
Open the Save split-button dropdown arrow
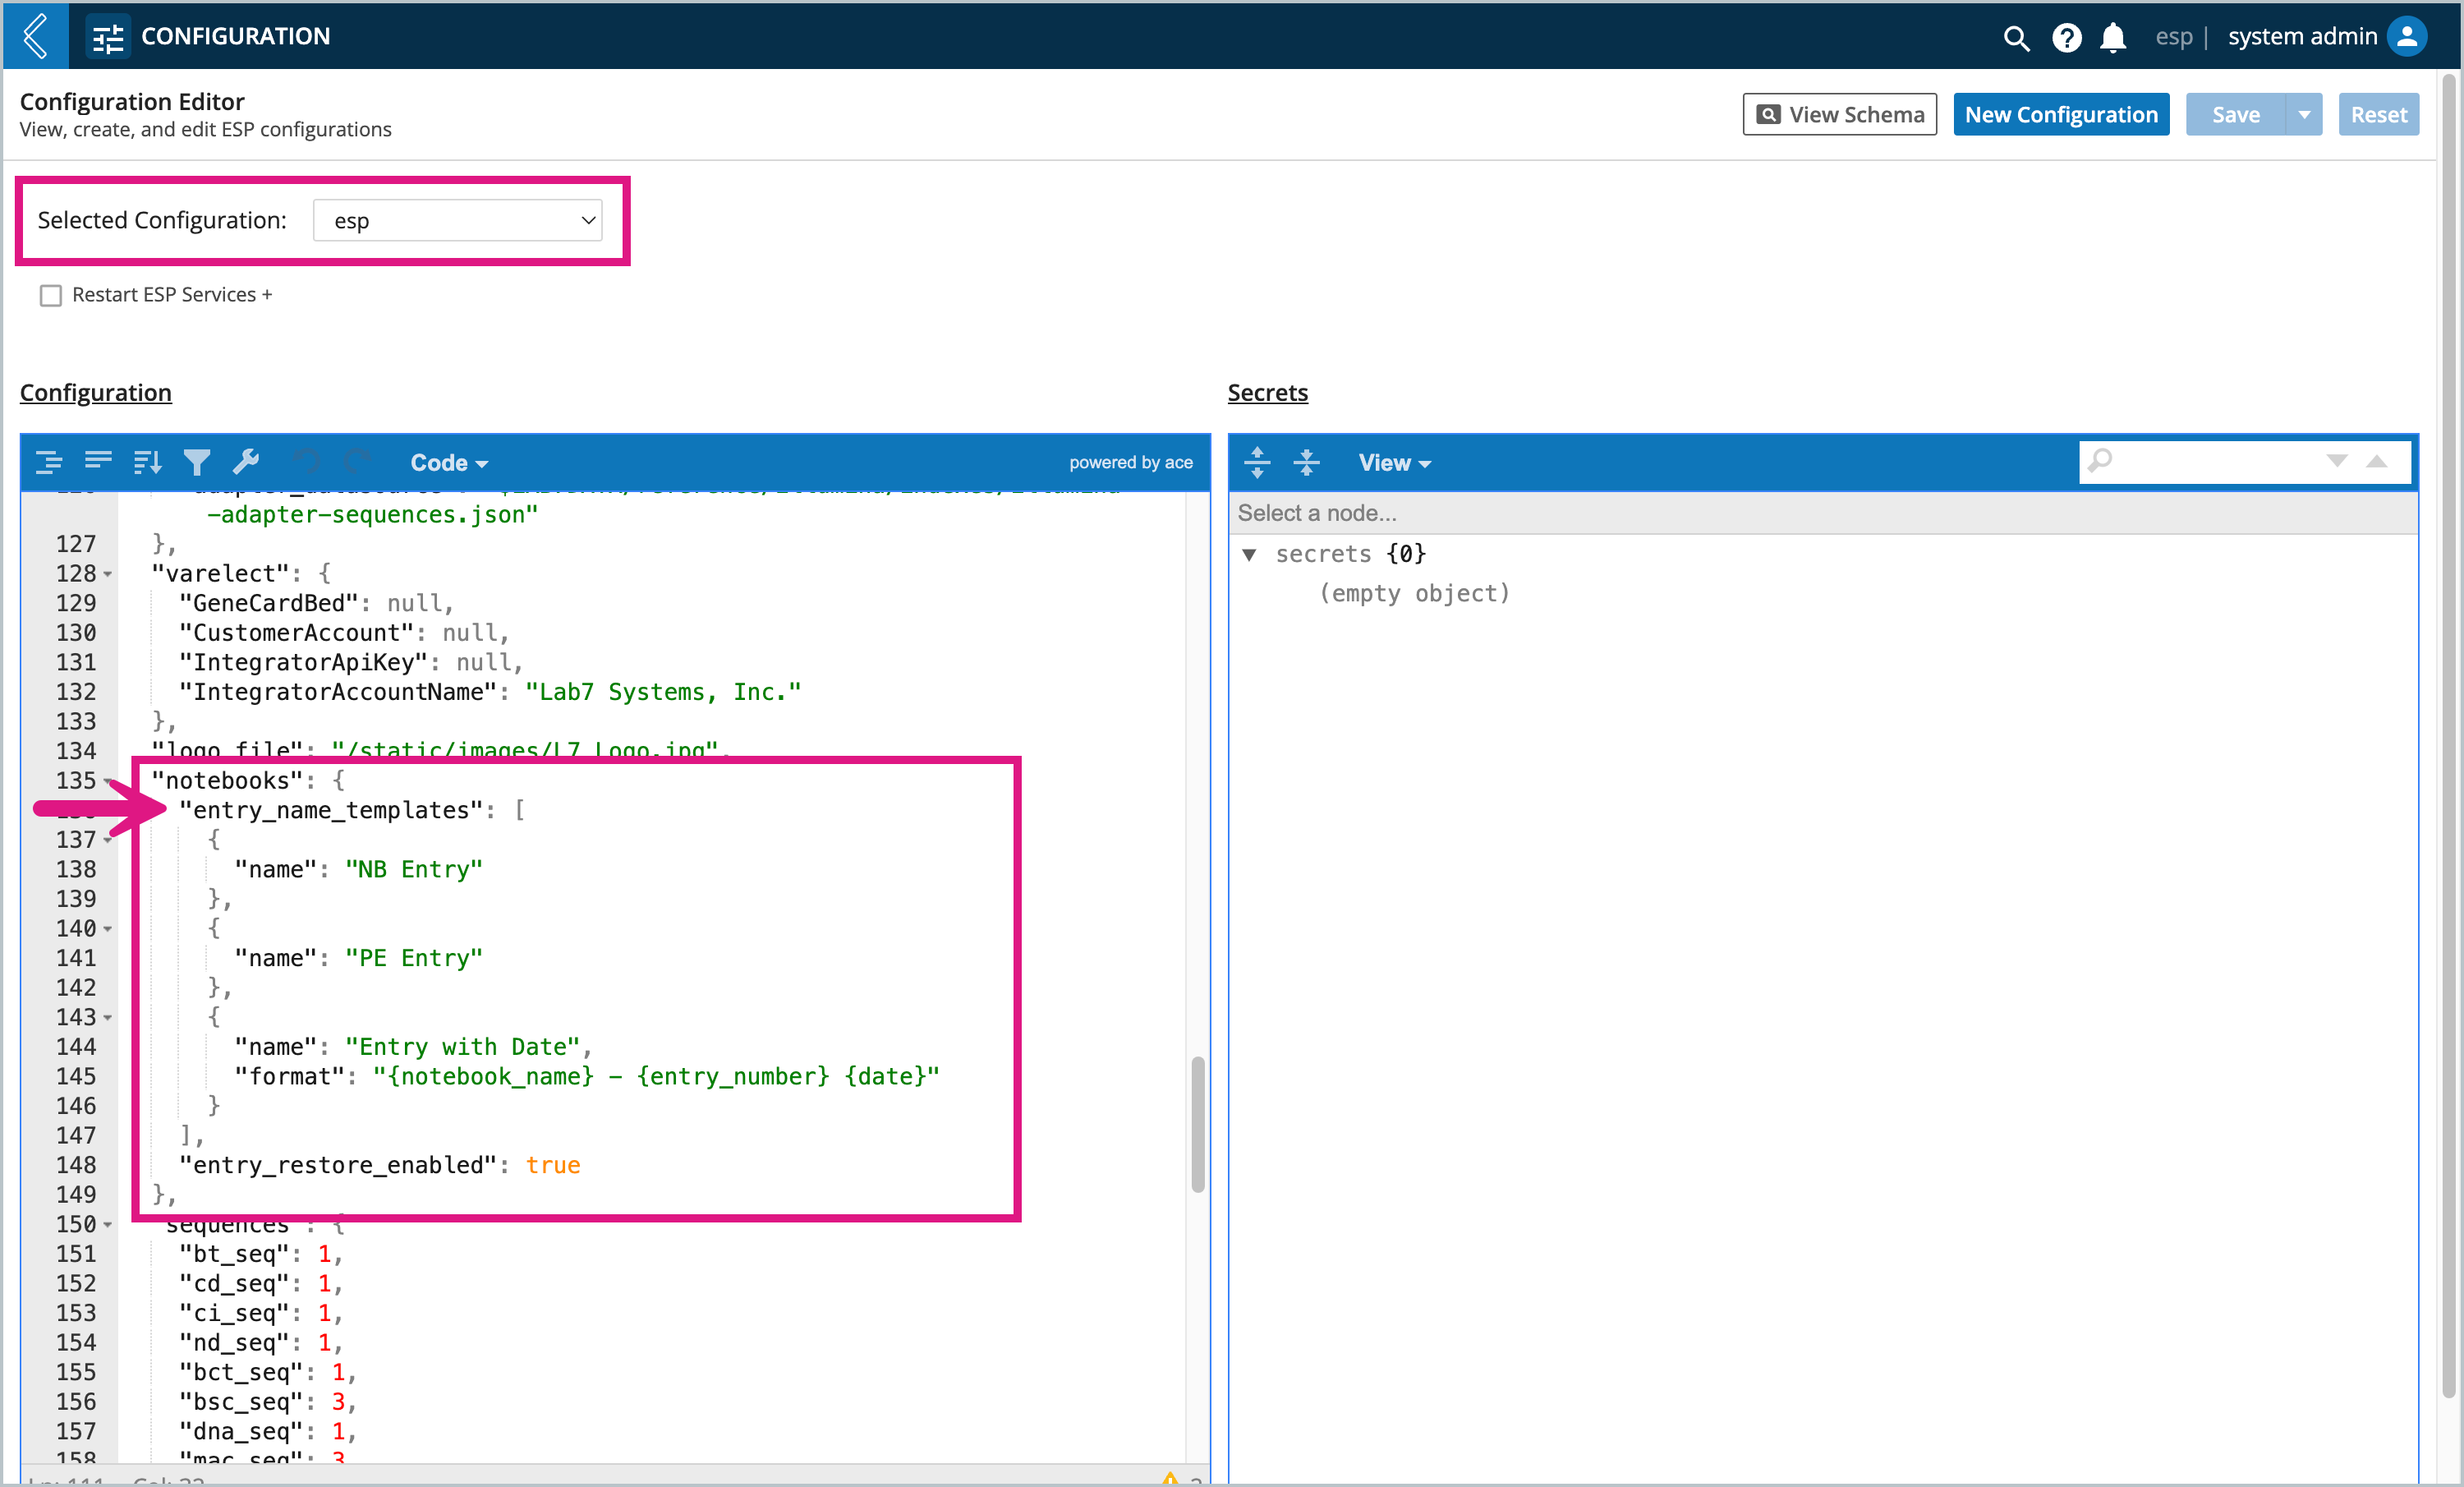[x=2305, y=115]
